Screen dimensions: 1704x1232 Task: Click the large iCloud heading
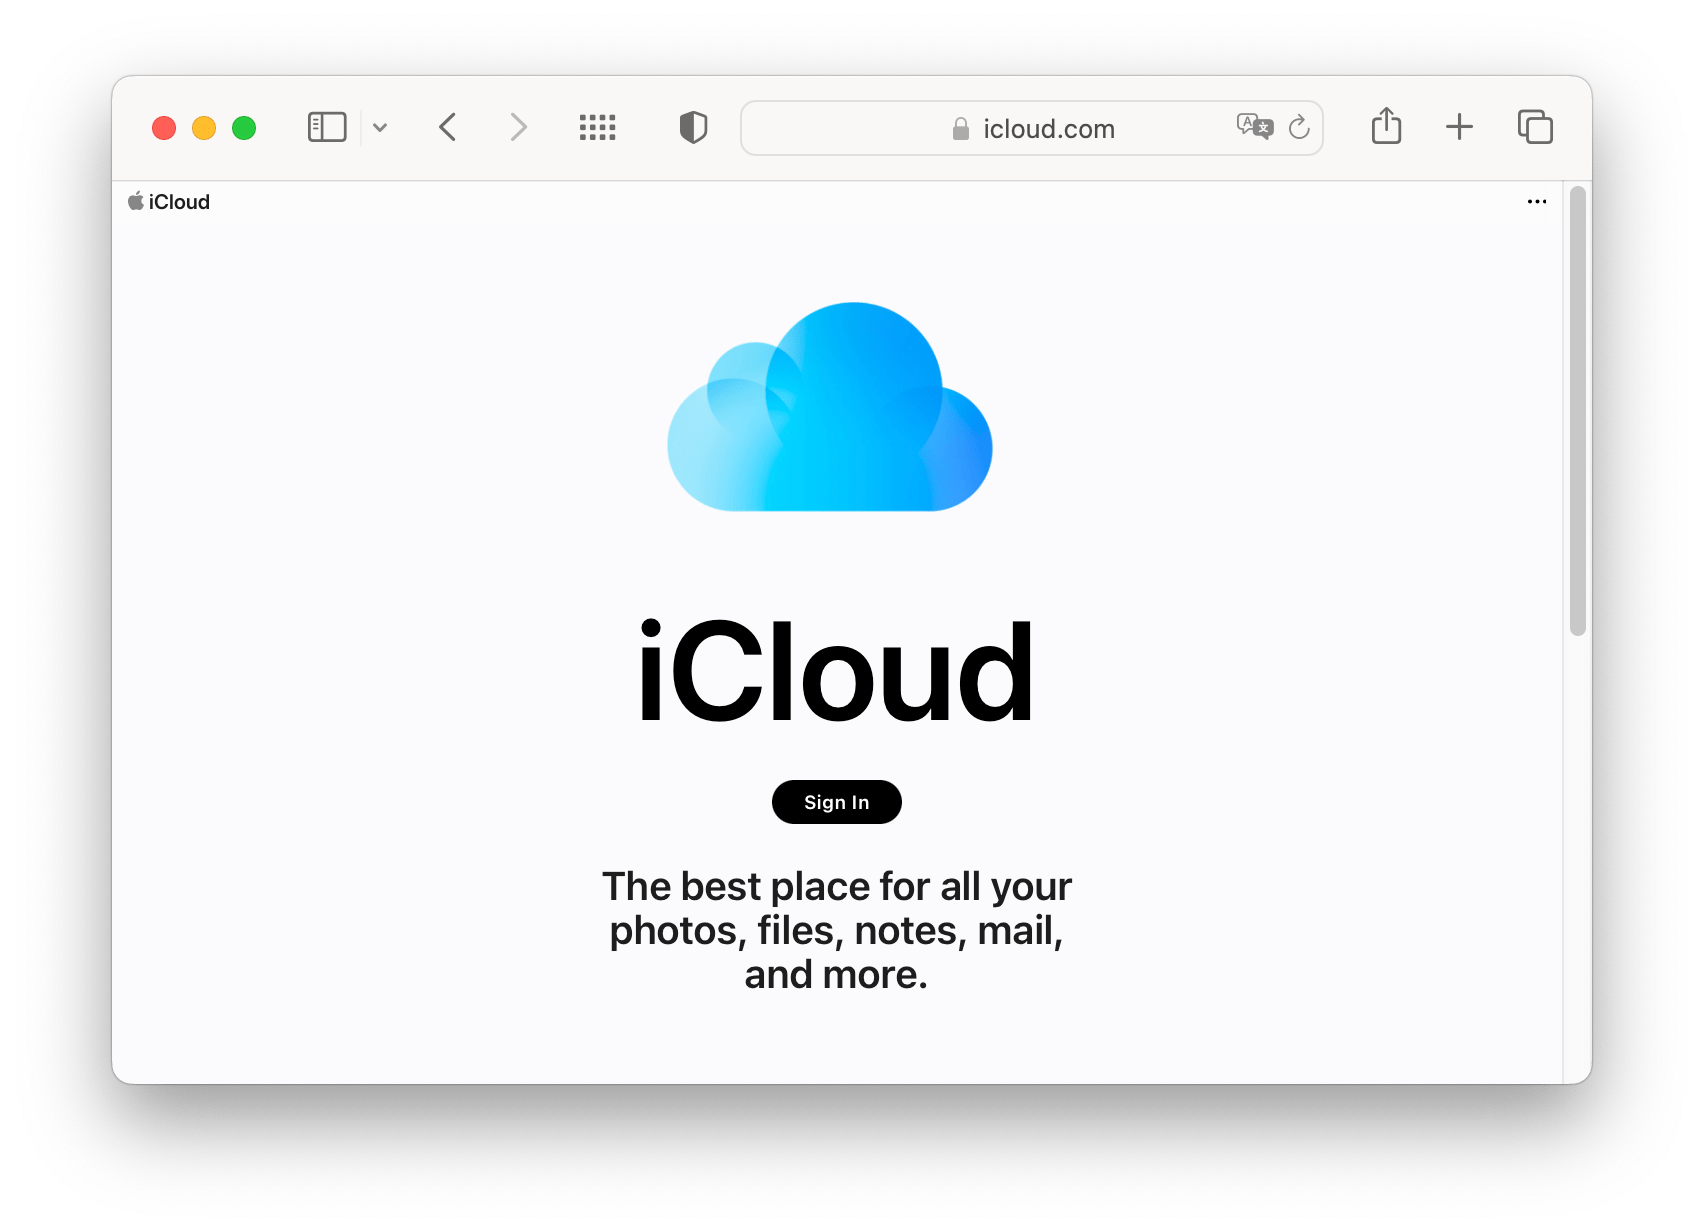pyautogui.click(x=836, y=672)
